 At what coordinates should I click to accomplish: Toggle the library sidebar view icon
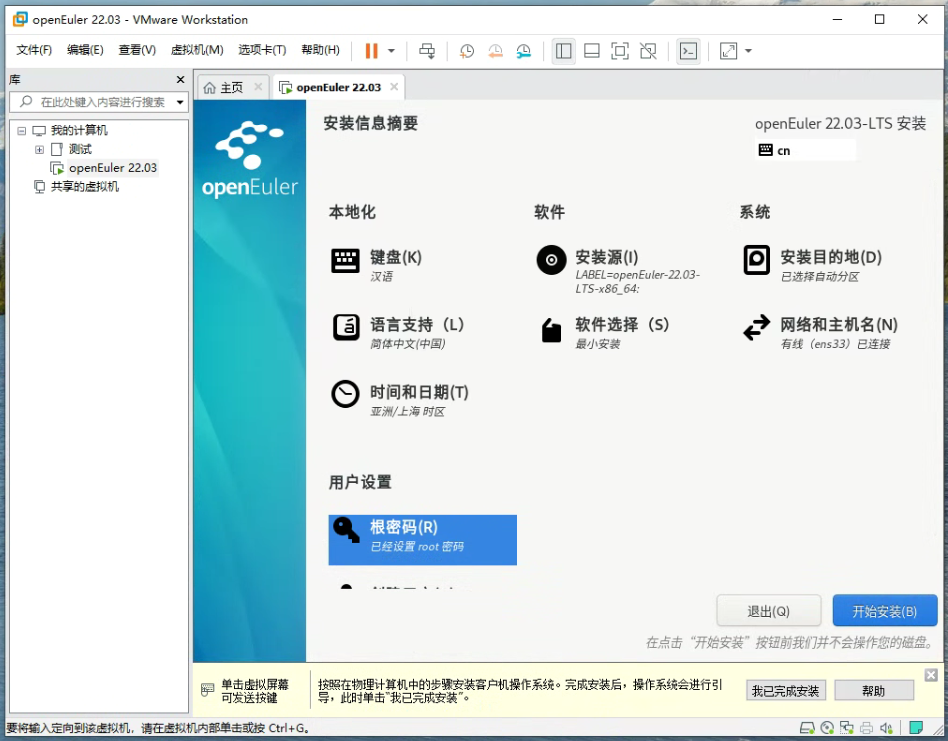coord(563,51)
